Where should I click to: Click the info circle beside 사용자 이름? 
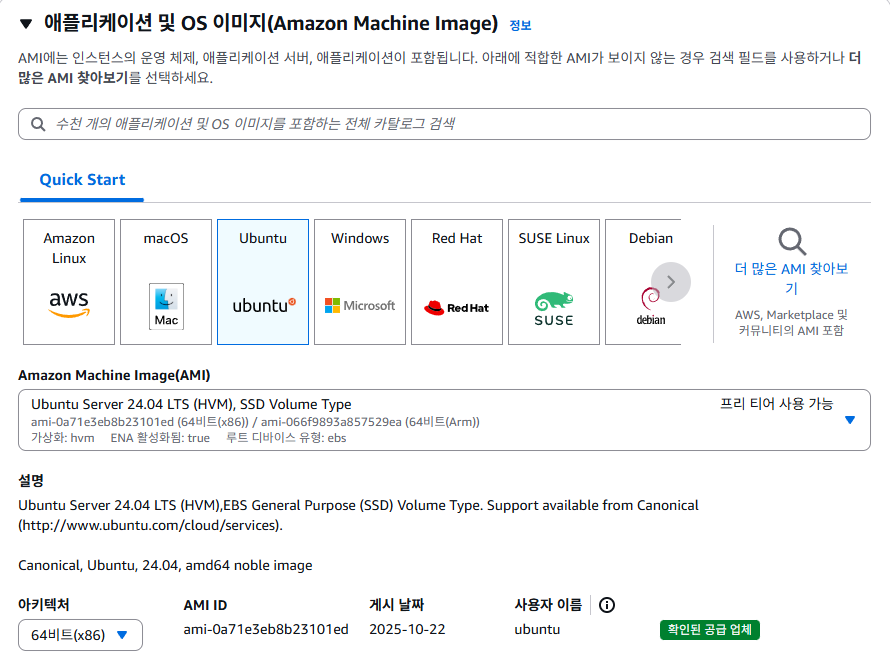point(607,605)
